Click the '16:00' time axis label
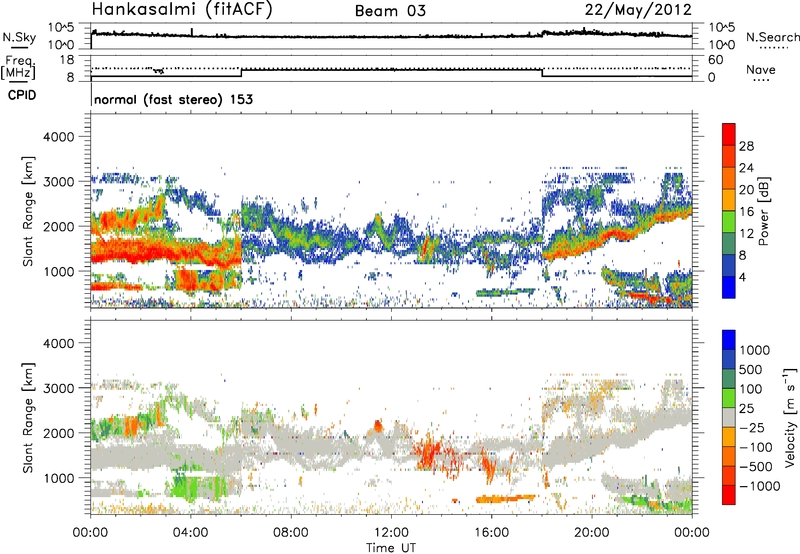Viewport: 800px width, 554px height. (x=491, y=533)
